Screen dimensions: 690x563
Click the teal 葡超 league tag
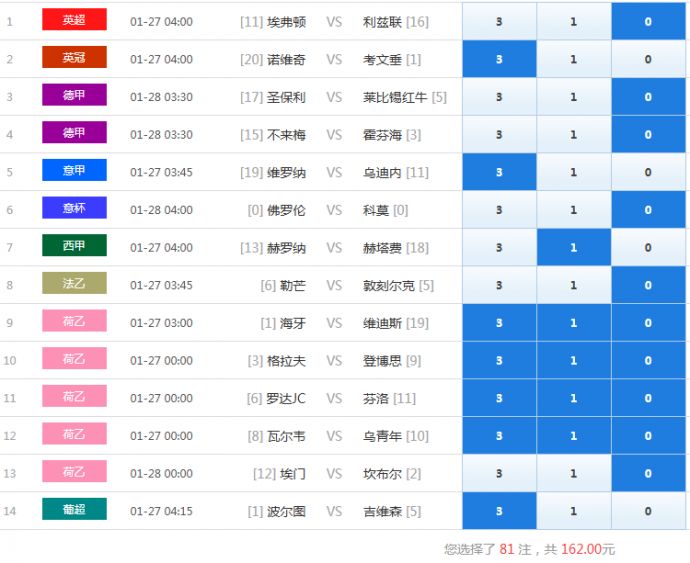tap(74, 510)
